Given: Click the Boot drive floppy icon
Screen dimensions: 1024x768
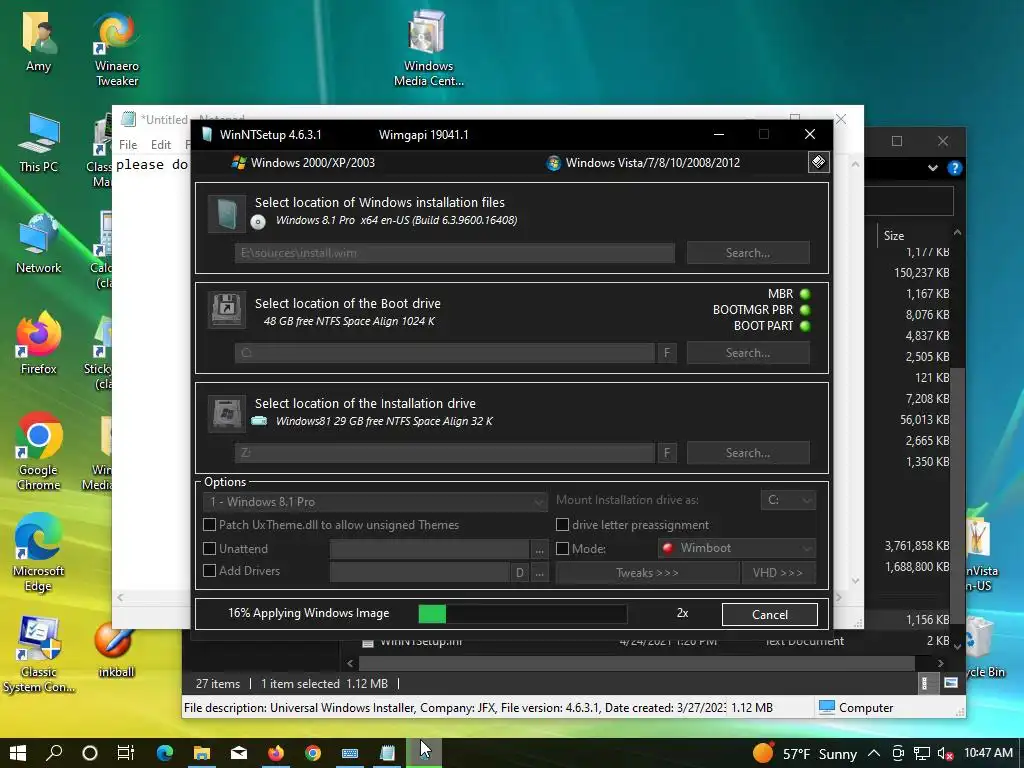Looking at the screenshot, I should pos(227,310).
